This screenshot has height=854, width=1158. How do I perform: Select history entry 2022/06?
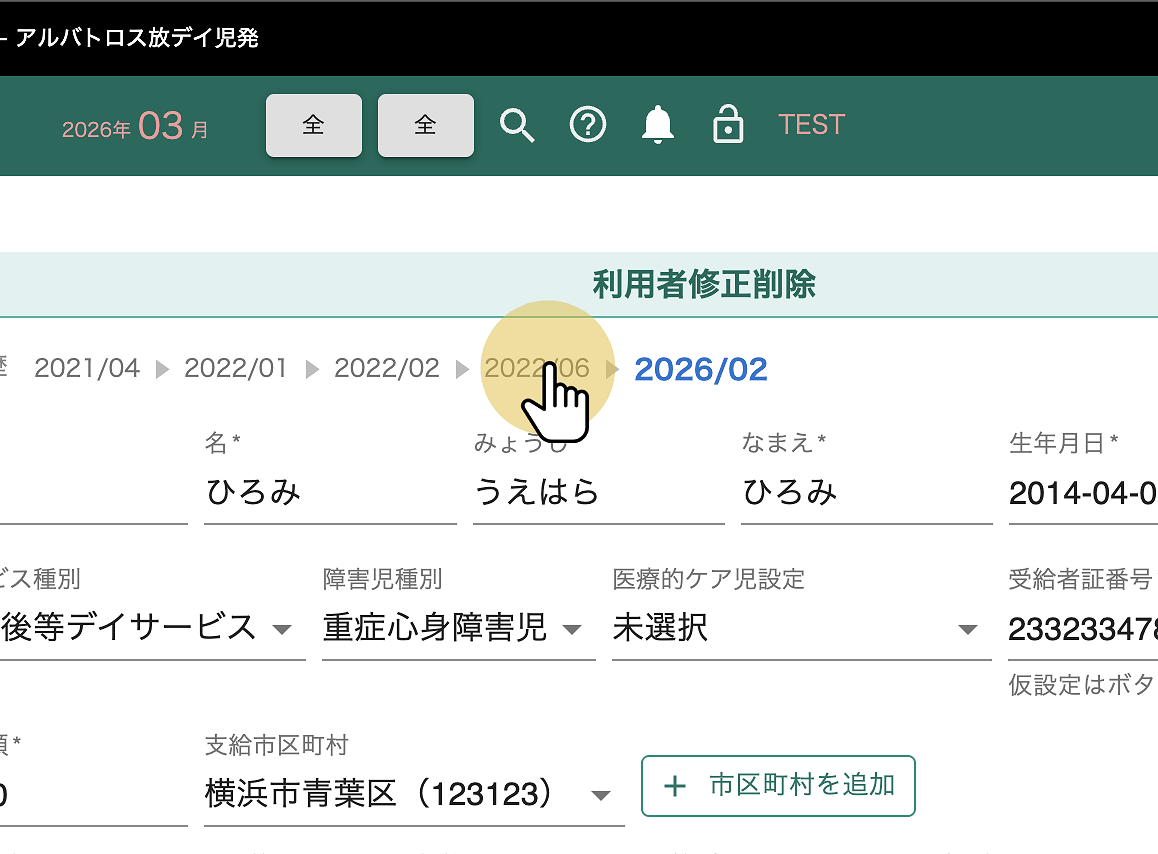537,369
